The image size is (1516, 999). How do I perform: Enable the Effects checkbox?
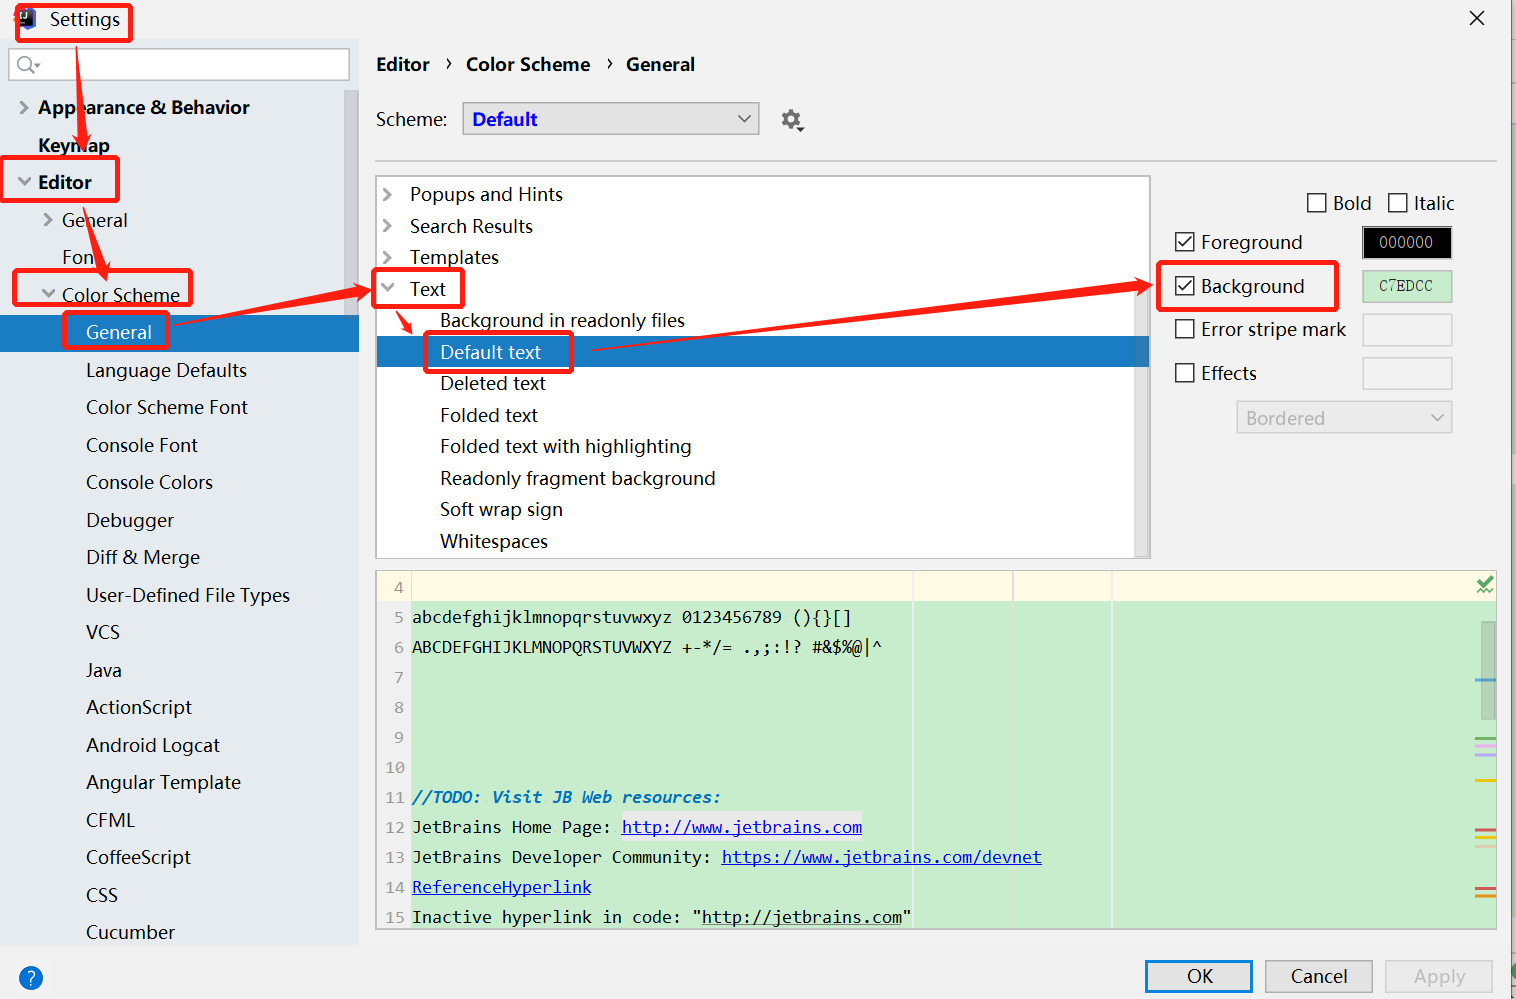1185,373
